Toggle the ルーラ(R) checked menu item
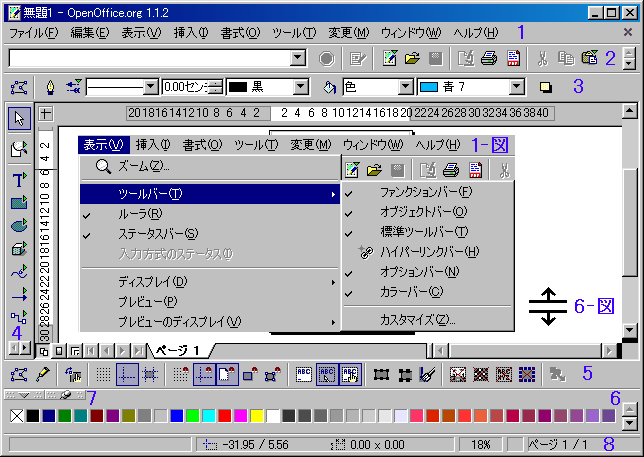Image resolution: width=644 pixels, height=457 pixels. [x=209, y=214]
